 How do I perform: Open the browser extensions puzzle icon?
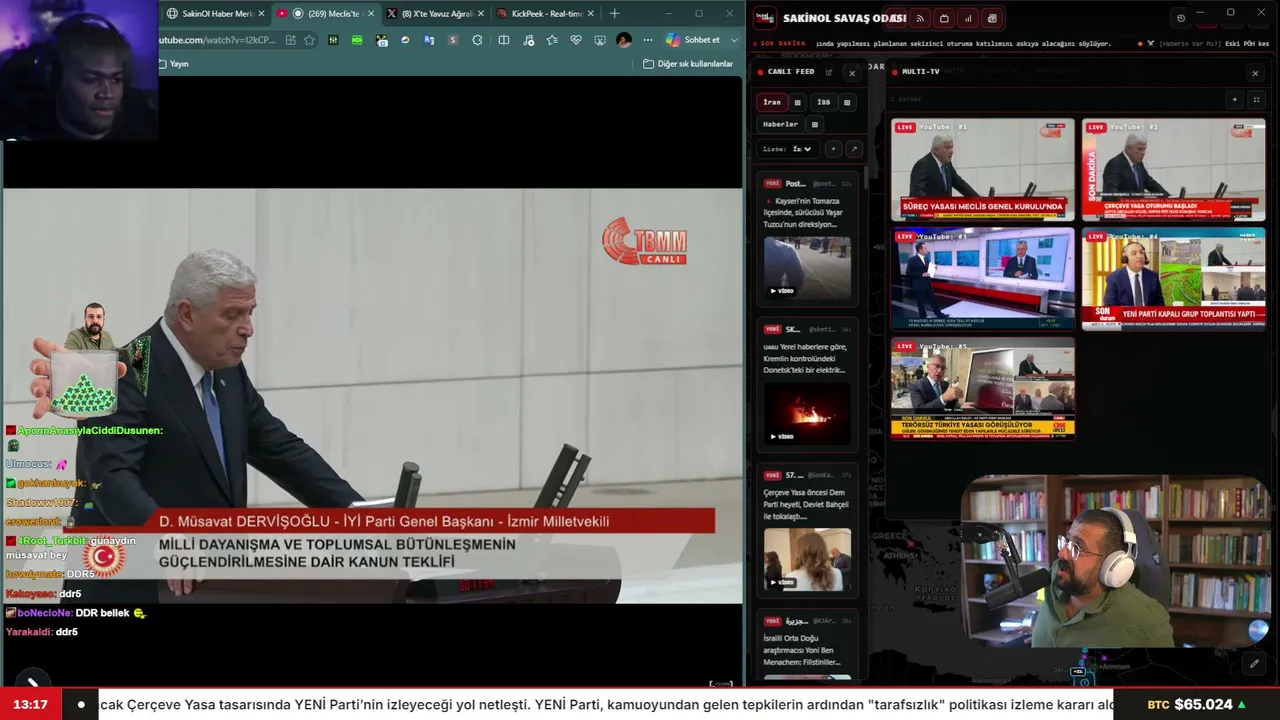(478, 40)
